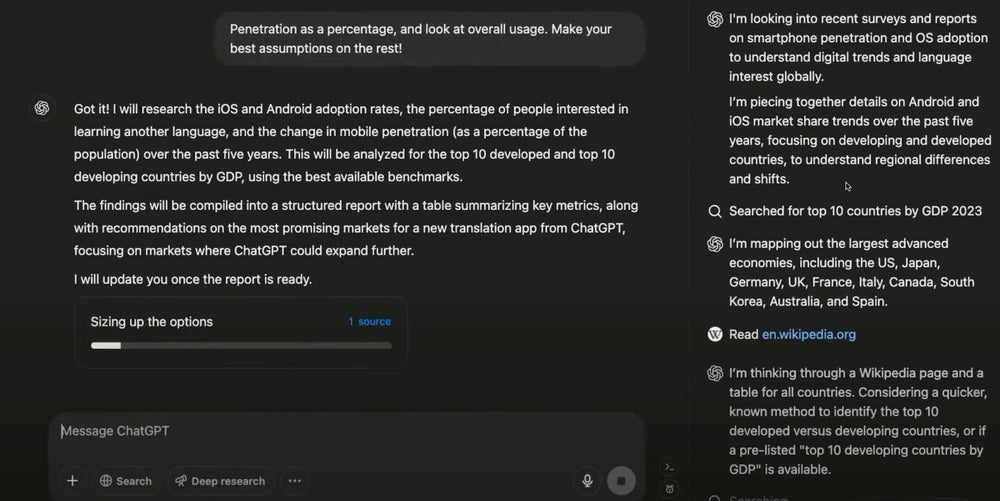Viewport: 1000px width, 501px height.
Task: Click the magnifier icon beside the GDP search
Action: point(715,211)
